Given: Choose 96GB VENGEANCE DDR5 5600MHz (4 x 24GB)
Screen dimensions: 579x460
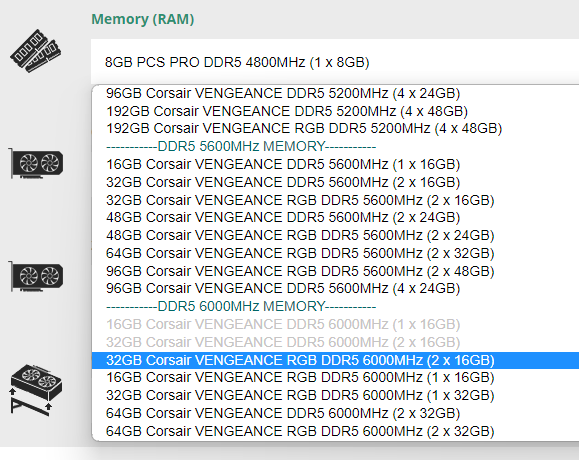Looking at the screenshot, I should pos(335,288).
